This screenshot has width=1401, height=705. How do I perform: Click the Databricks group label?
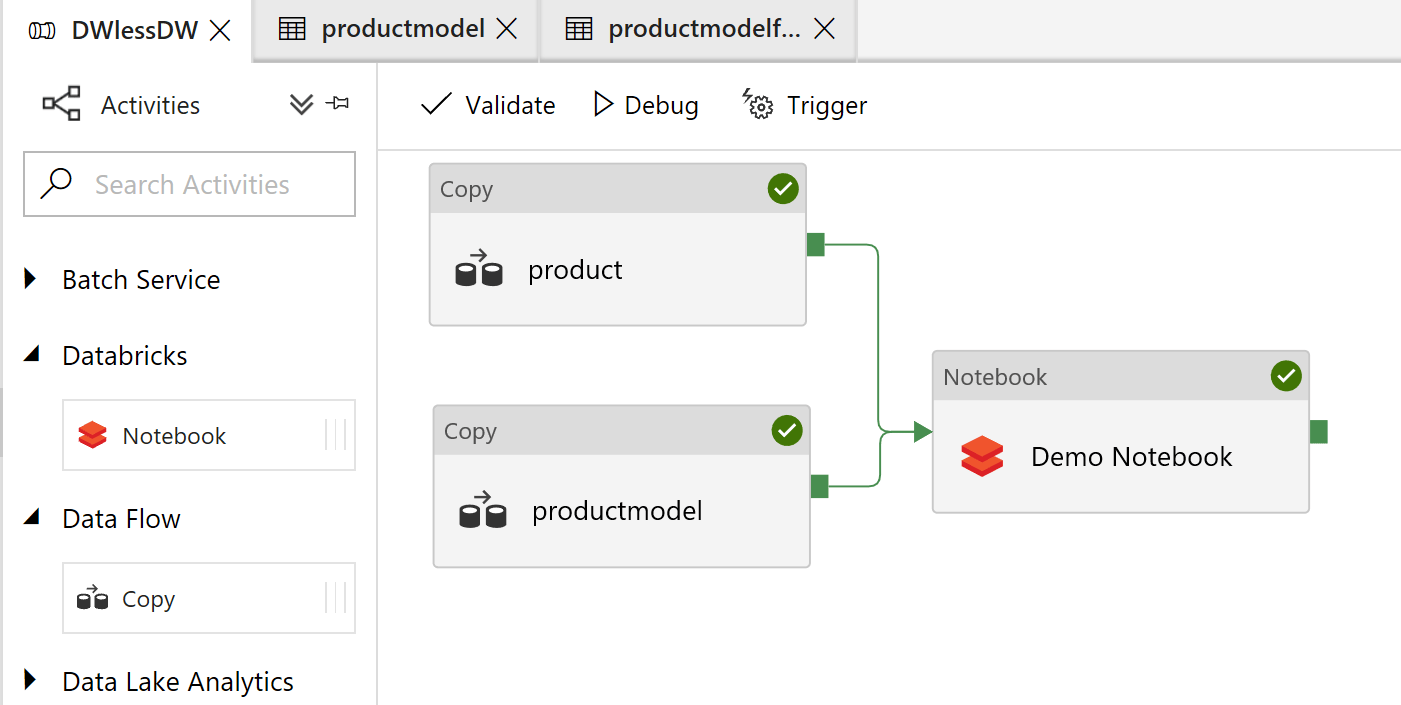[x=125, y=355]
